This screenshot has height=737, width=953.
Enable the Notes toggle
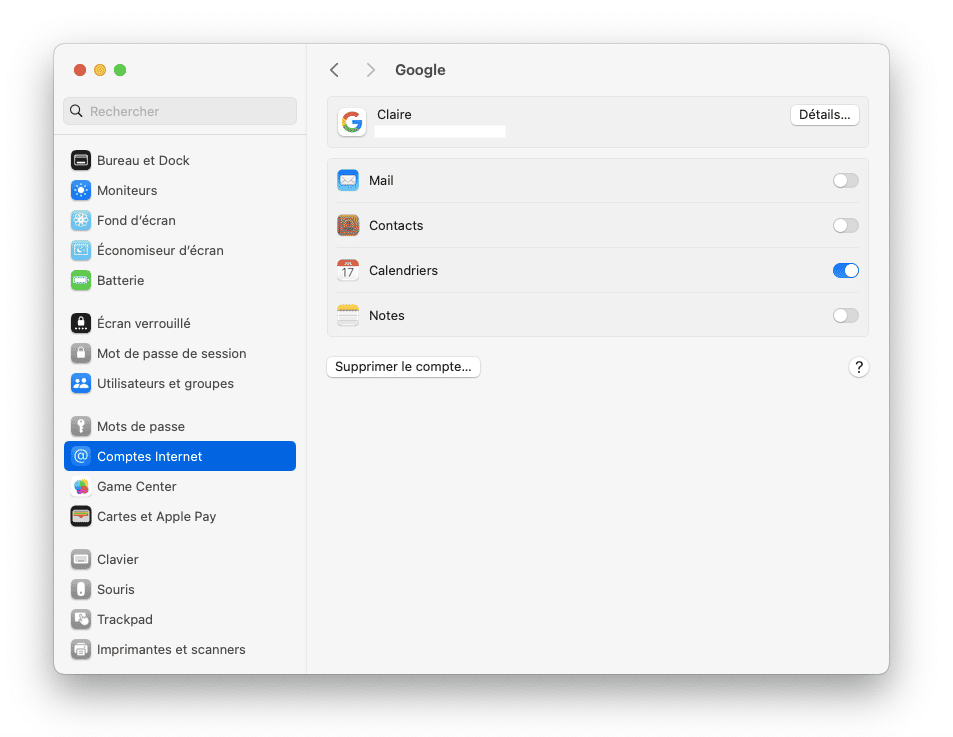tap(845, 315)
